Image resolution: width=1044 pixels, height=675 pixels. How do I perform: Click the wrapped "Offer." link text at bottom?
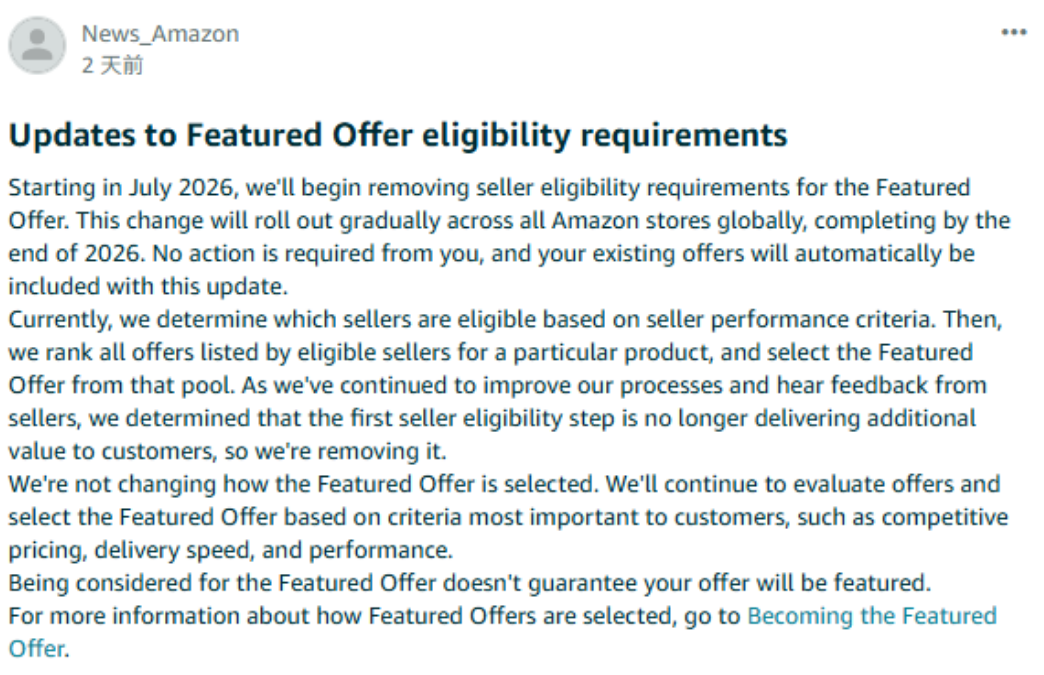38,648
